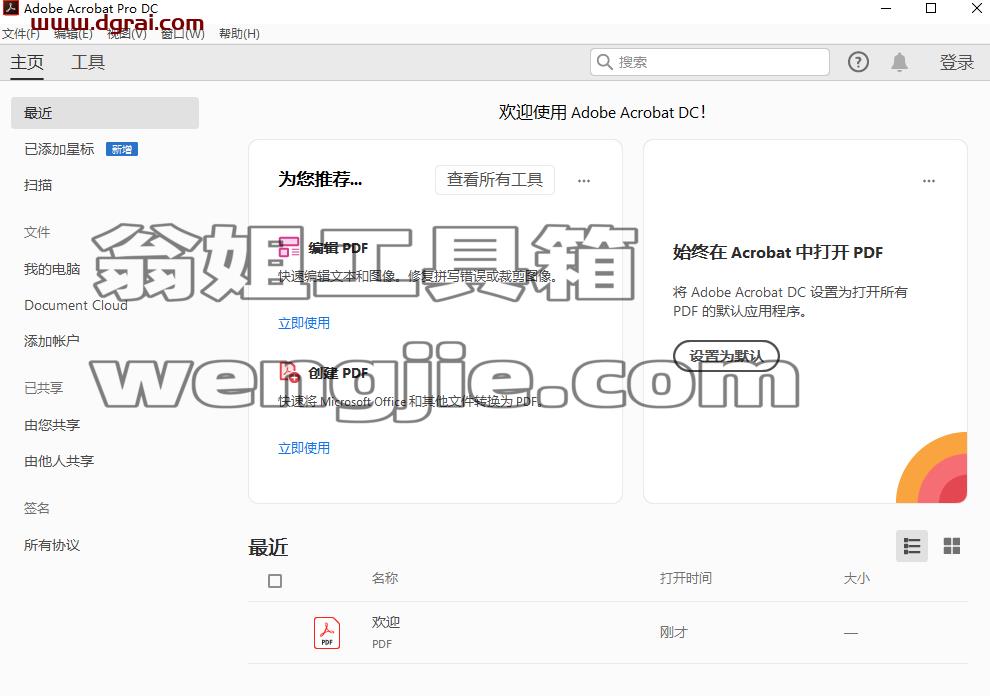Open the 帮助(H) menu
The width and height of the screenshot is (990, 696).
pyautogui.click(x=239, y=33)
